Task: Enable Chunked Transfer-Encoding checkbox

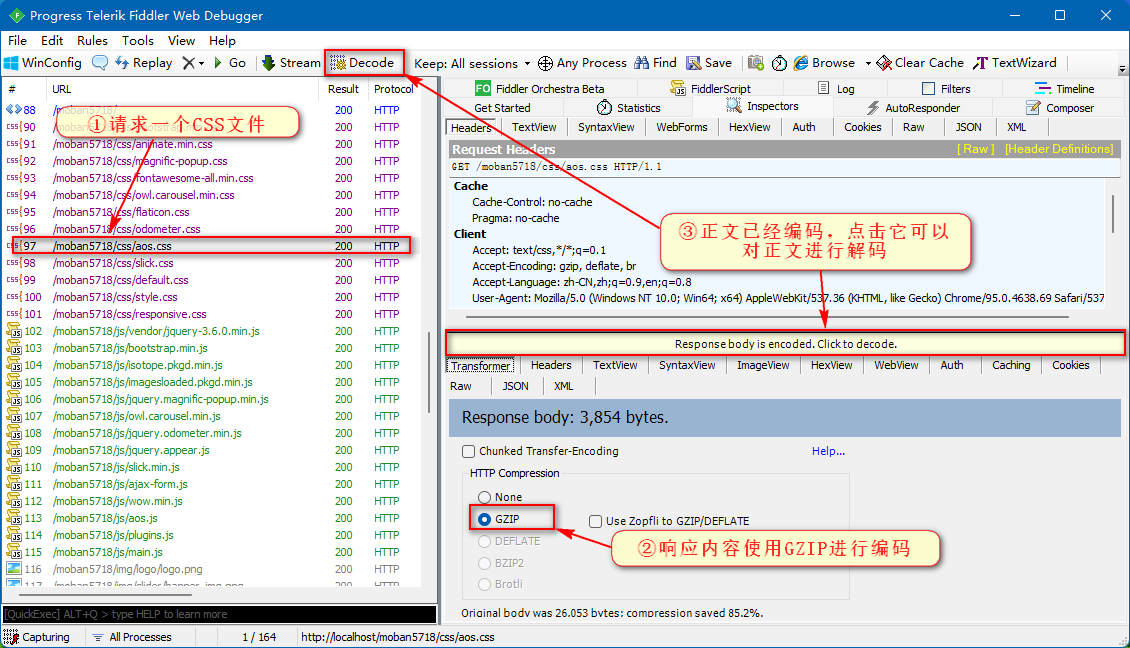Action: tap(469, 452)
